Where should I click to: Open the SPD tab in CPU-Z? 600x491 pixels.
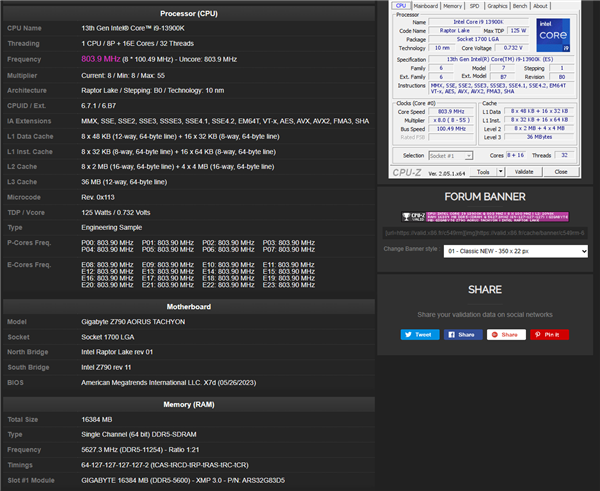click(x=474, y=6)
